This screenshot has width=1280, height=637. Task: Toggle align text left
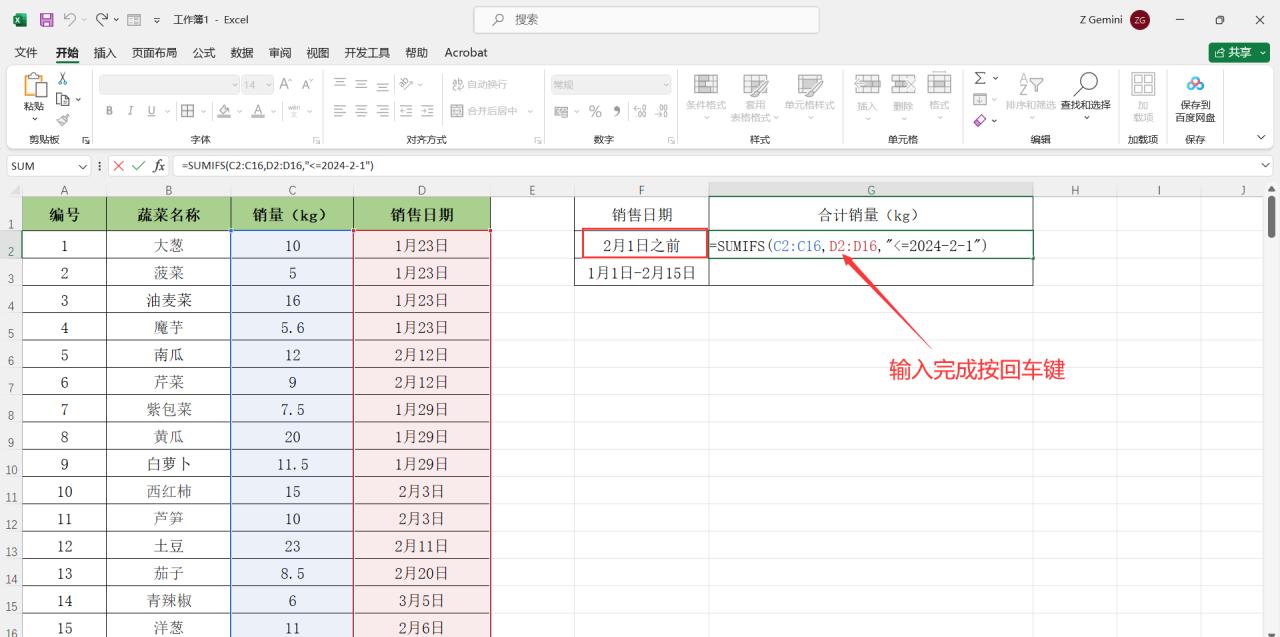340,111
